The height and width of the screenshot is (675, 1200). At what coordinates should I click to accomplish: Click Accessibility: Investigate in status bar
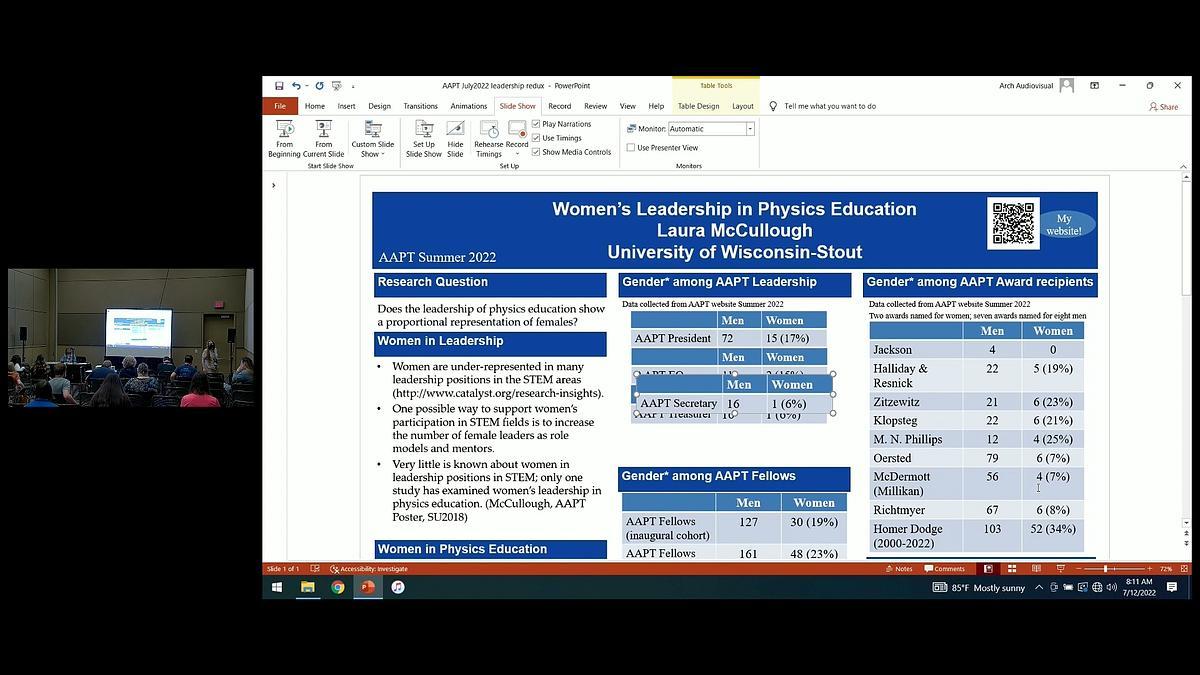tap(369, 569)
